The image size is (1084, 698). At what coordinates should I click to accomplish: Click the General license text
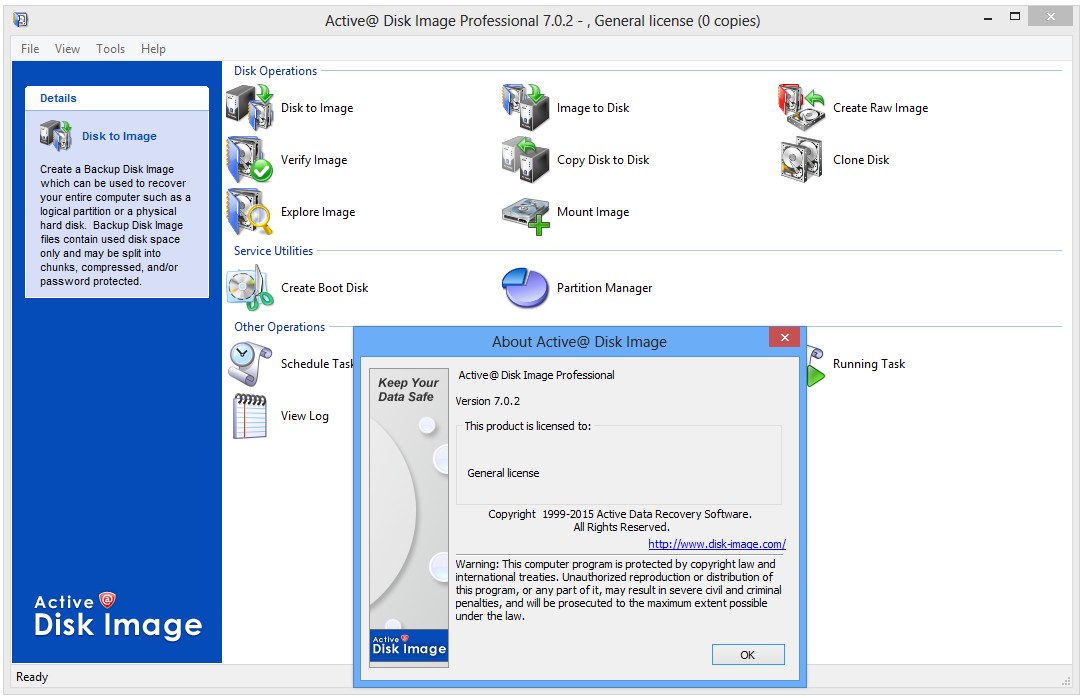503,473
